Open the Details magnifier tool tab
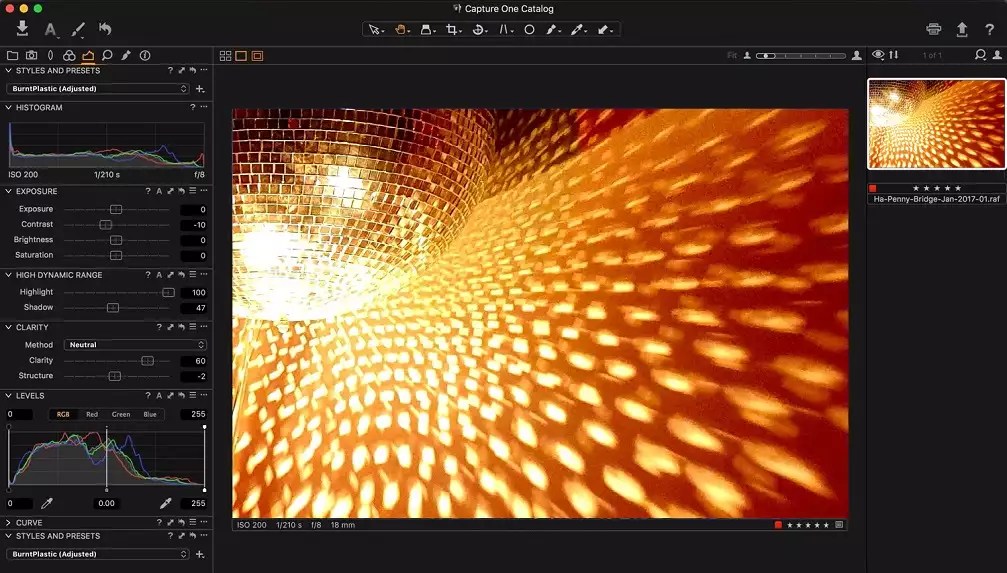 click(x=107, y=55)
